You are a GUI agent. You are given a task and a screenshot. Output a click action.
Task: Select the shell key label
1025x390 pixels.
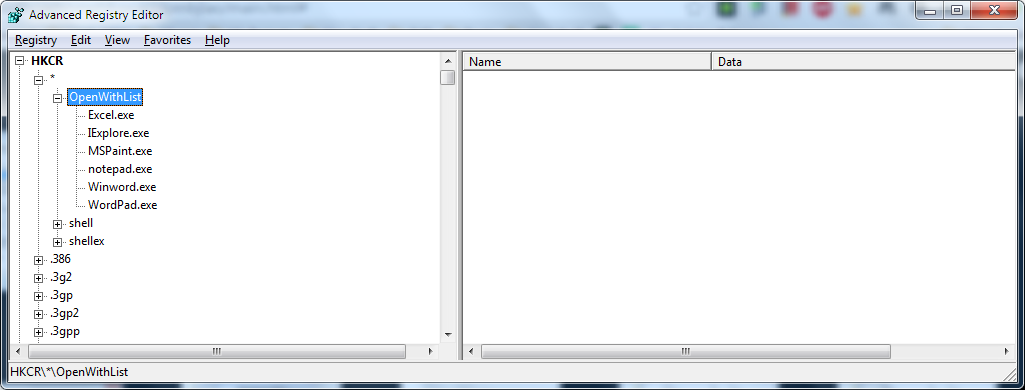81,223
